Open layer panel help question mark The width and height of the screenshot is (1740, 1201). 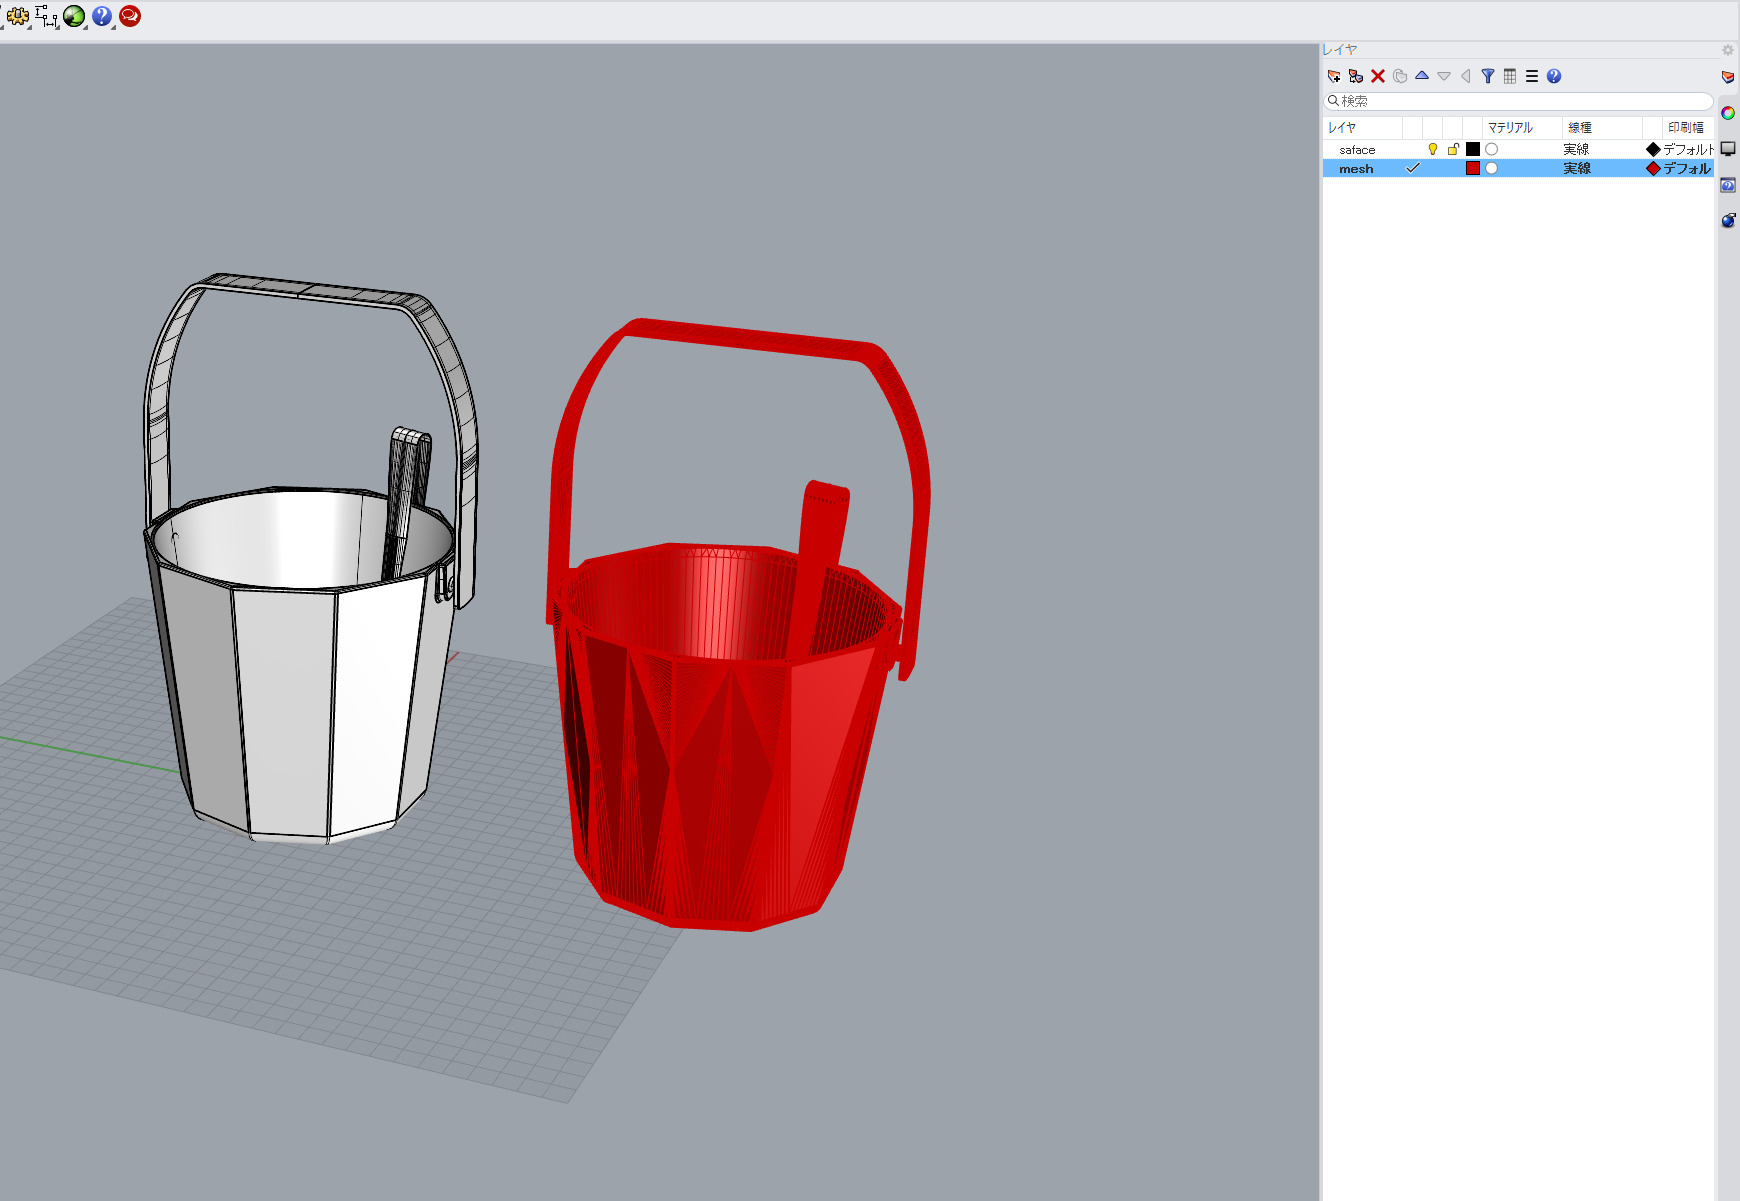click(1554, 76)
